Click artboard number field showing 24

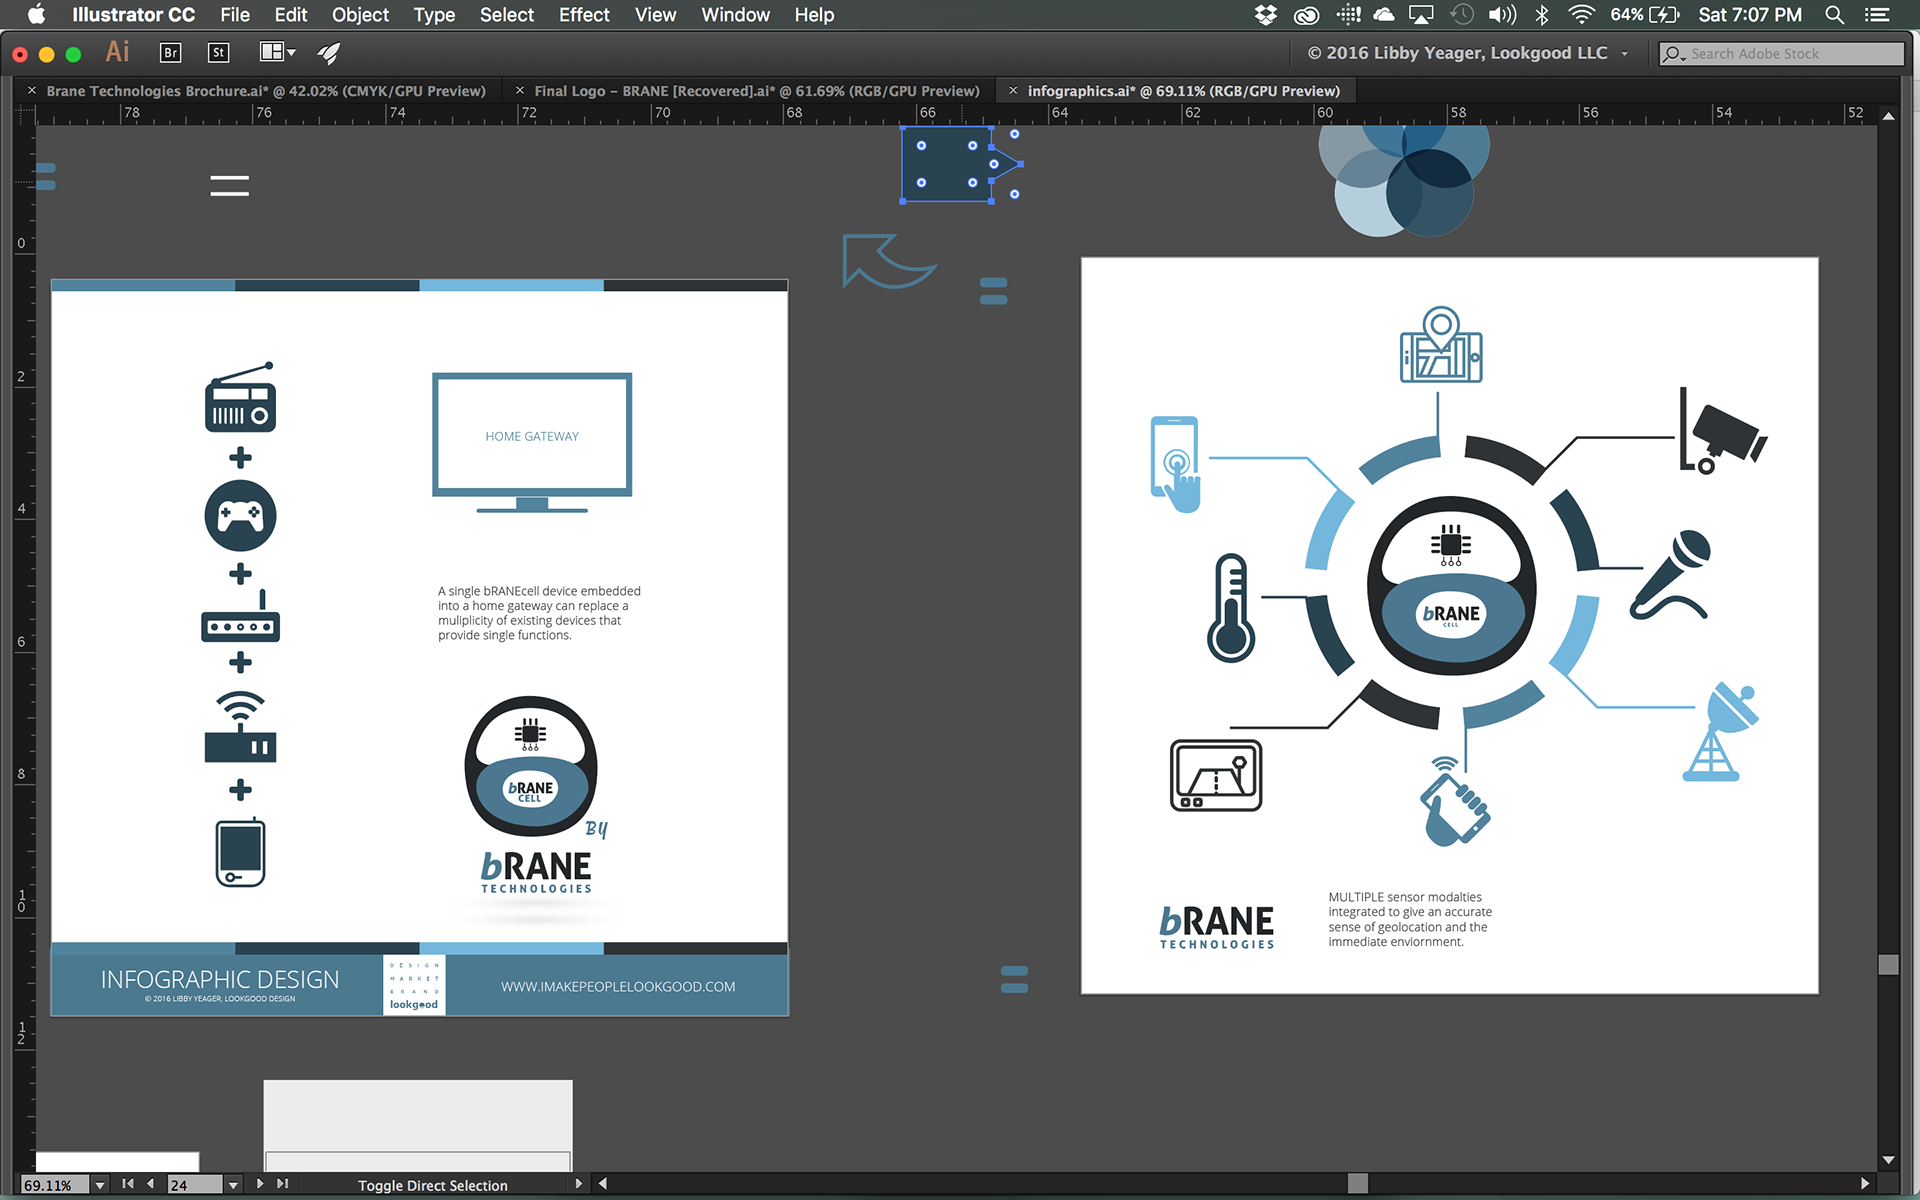tap(195, 1185)
